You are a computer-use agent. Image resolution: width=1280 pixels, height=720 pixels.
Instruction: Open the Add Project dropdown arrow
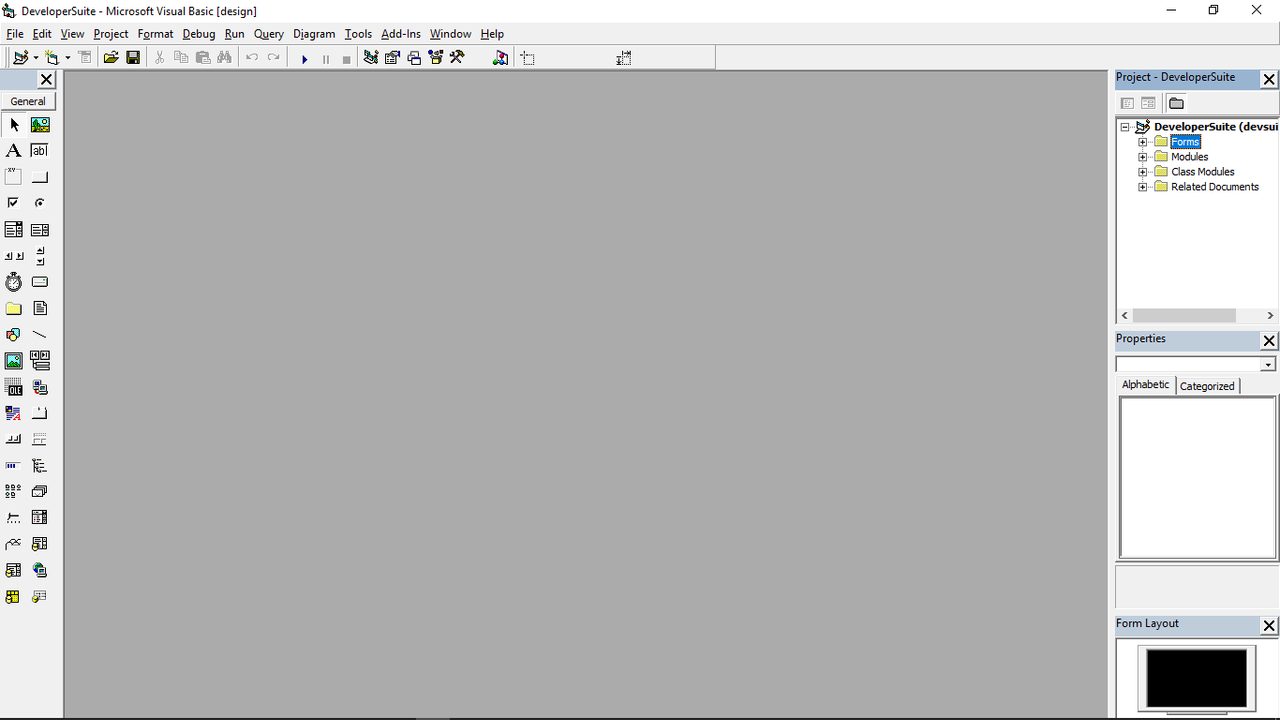click(35, 58)
